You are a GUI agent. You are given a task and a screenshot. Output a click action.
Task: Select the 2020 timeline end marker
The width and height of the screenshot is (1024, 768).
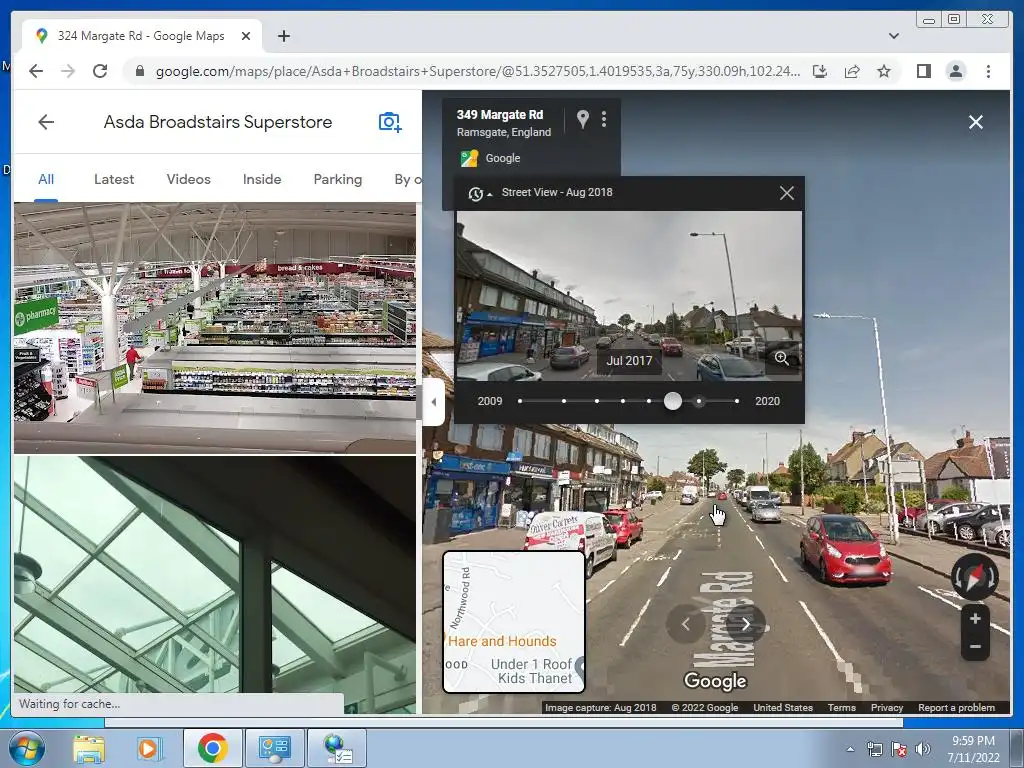(x=737, y=401)
